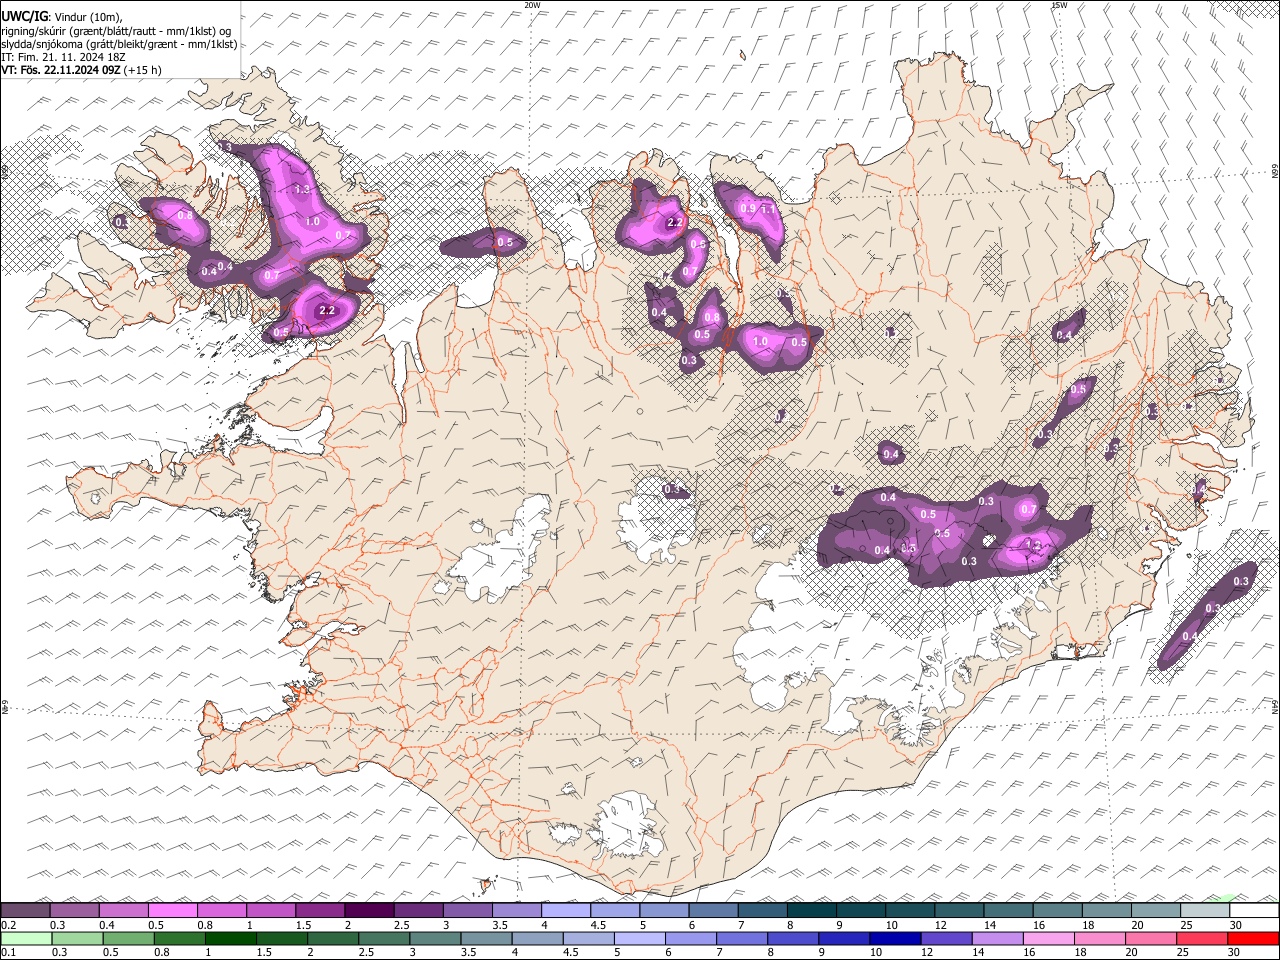1280x960 pixels.
Task: Click the '64N' latitude label on the right edge
Action: 1275,707
